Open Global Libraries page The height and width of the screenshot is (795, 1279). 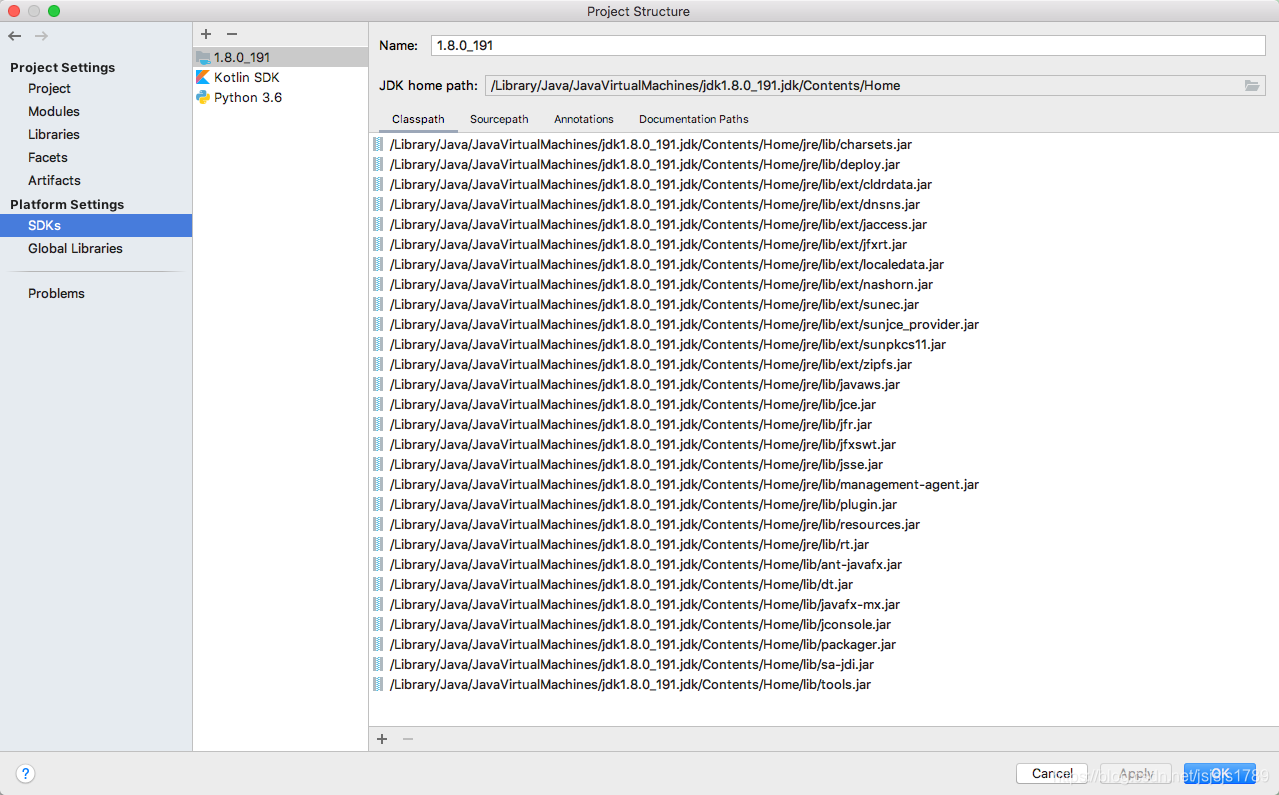pos(75,248)
